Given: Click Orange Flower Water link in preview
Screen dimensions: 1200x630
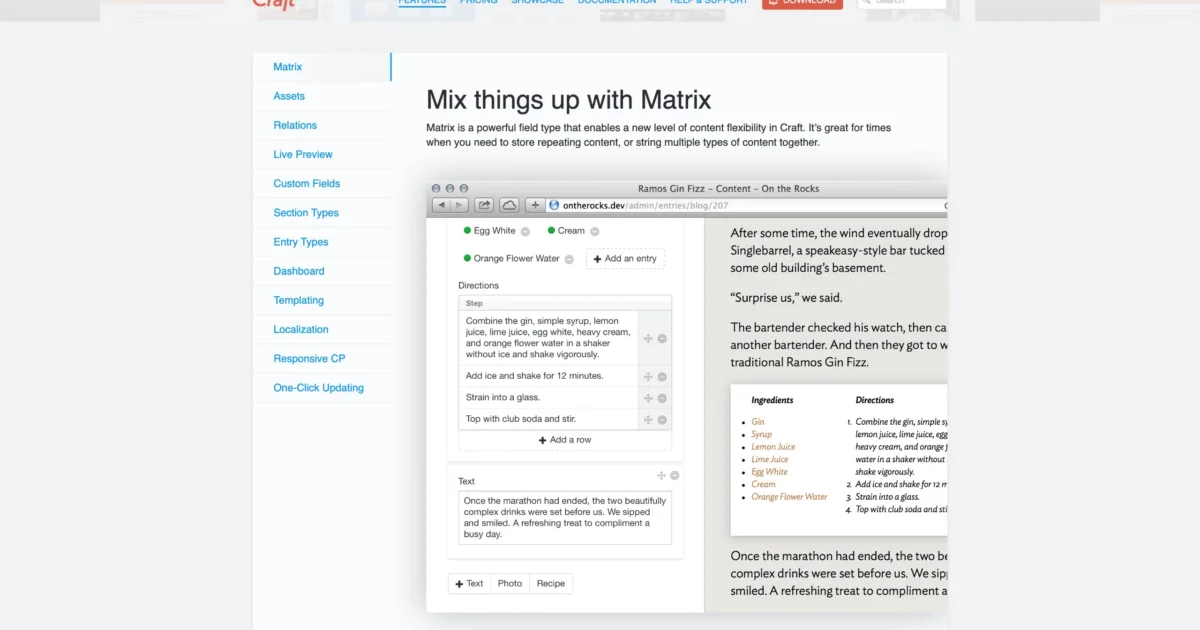Looking at the screenshot, I should 790,497.
